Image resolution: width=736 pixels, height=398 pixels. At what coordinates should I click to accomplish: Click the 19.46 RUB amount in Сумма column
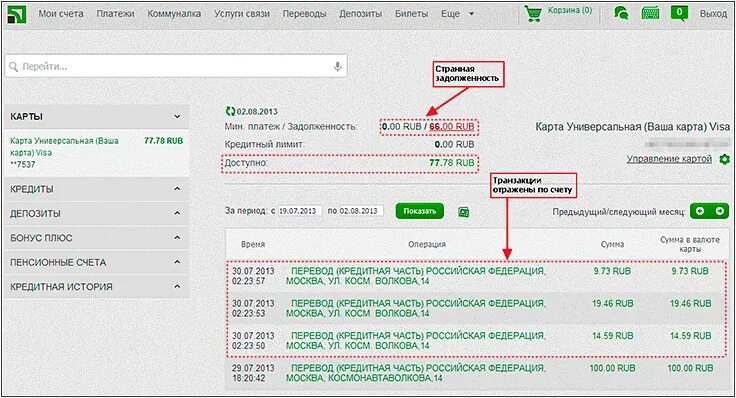tap(613, 304)
